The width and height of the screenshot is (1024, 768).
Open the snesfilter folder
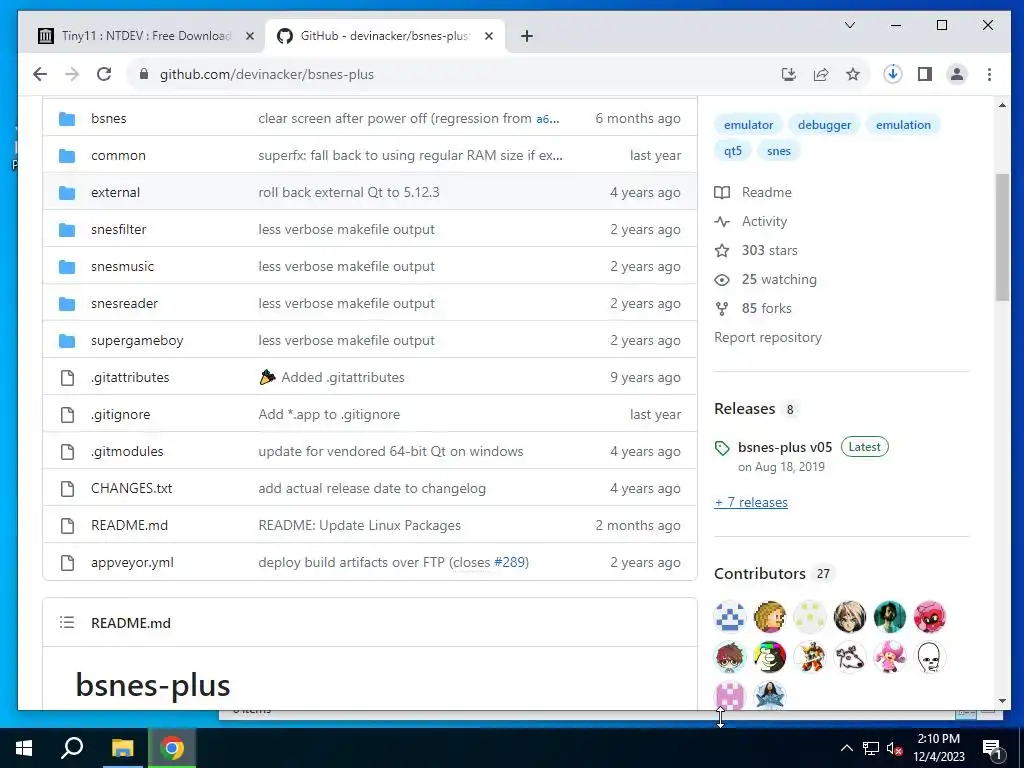click(119, 230)
